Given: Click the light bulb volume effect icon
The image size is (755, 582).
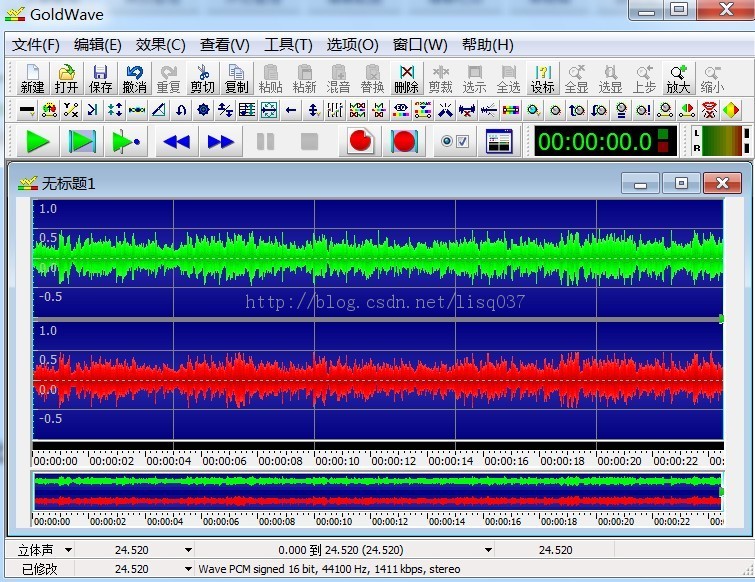Looking at the screenshot, I should click(x=621, y=110).
